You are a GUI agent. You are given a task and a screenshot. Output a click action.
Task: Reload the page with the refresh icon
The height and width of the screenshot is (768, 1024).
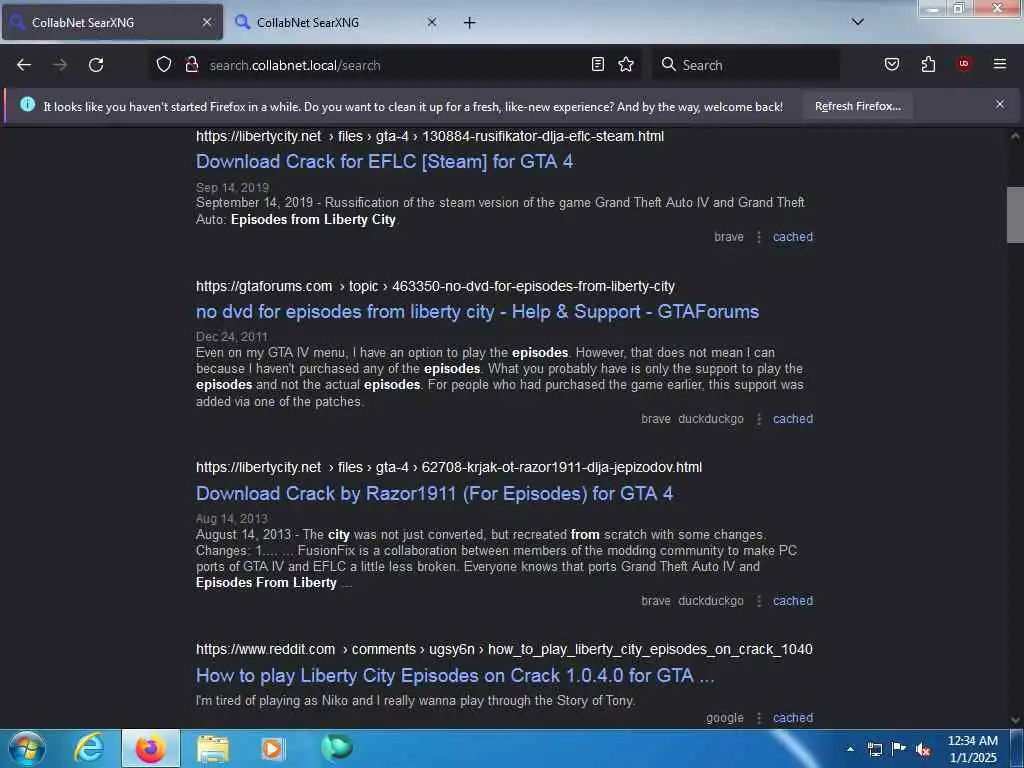coord(96,65)
